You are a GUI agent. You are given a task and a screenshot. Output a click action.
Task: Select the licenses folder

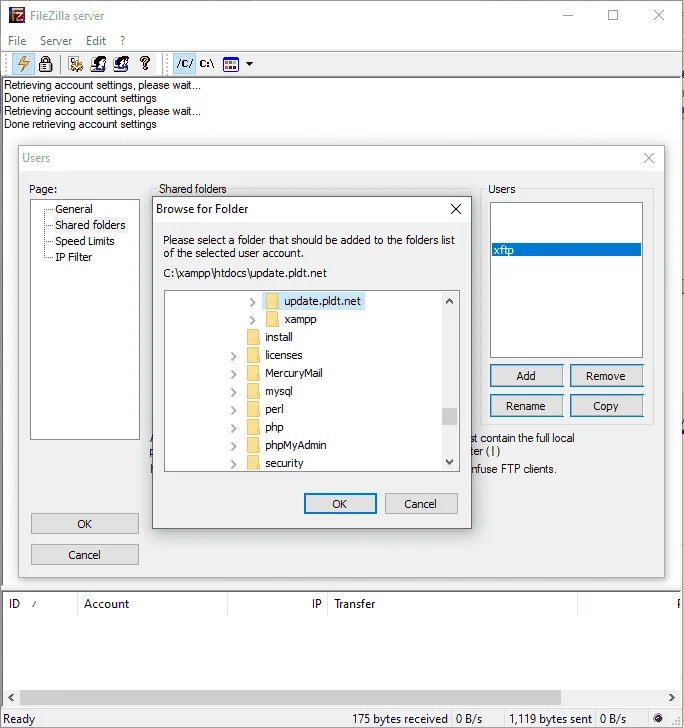coord(283,355)
